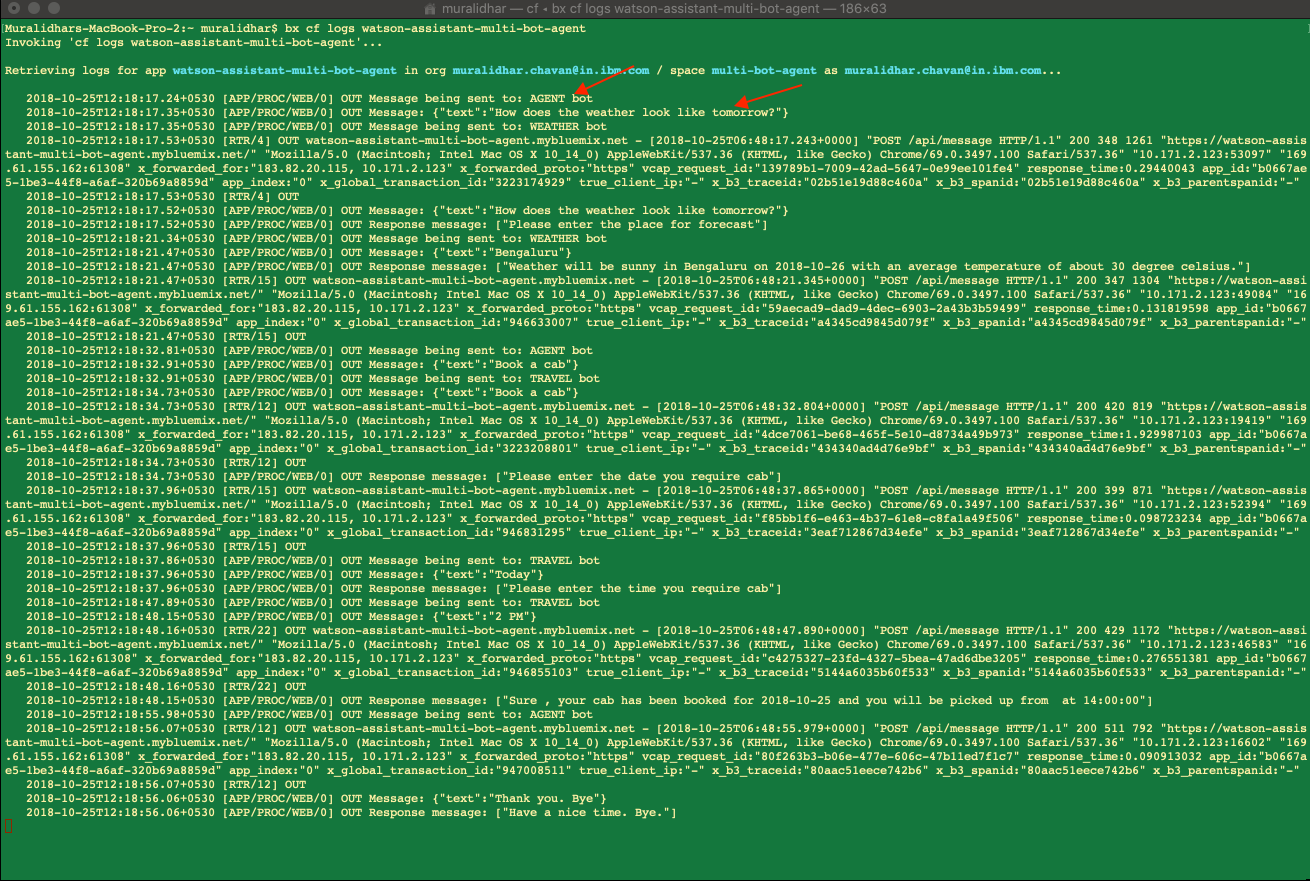Viewport: 1310px width, 881px height.
Task: Click the 12:18:32.91 'TRAVEL bot' log line
Action: click(313, 379)
